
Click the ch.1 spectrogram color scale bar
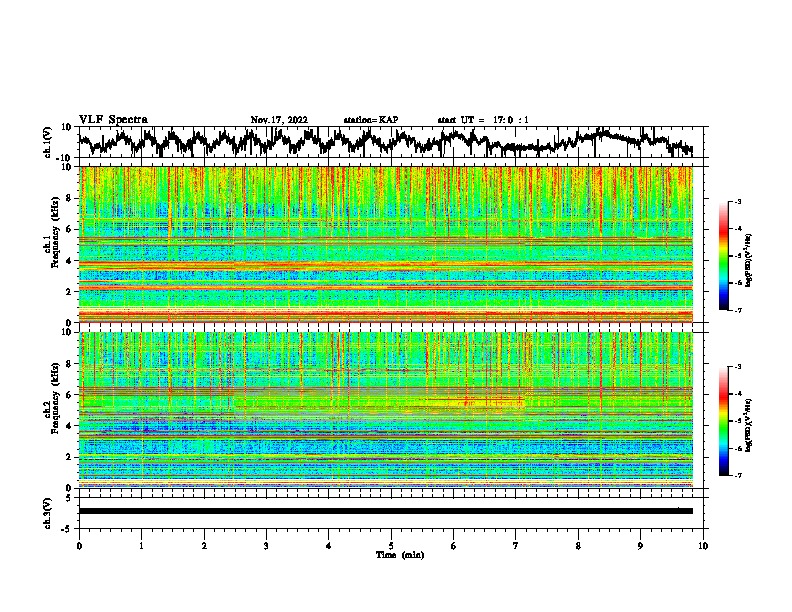pyautogui.click(x=723, y=256)
